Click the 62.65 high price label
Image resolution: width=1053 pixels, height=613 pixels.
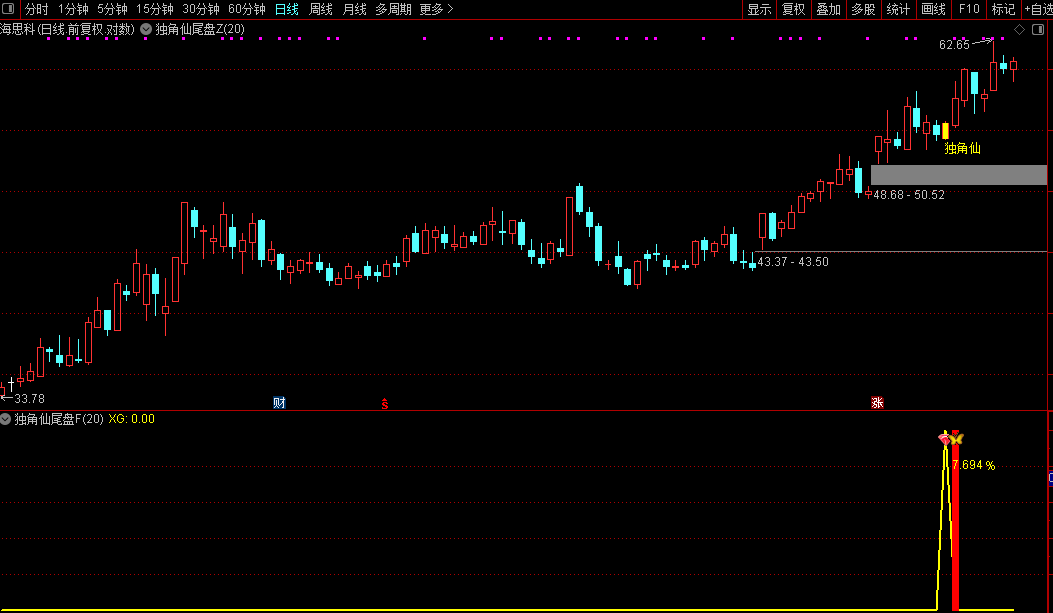[954, 45]
